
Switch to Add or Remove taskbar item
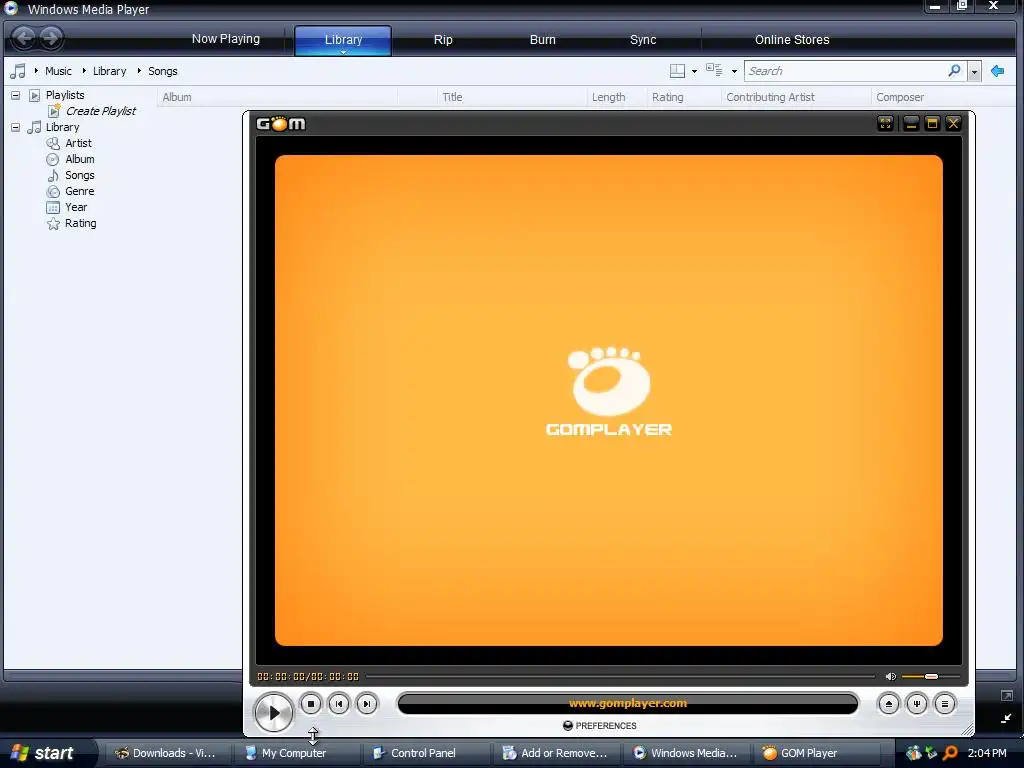[x=555, y=753]
